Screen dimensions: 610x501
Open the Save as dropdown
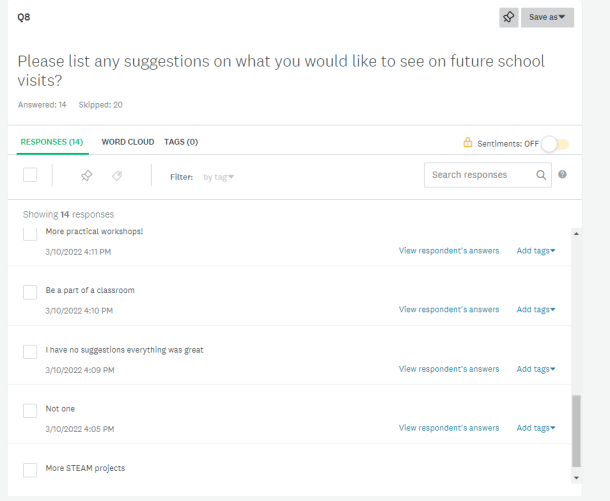pos(547,17)
